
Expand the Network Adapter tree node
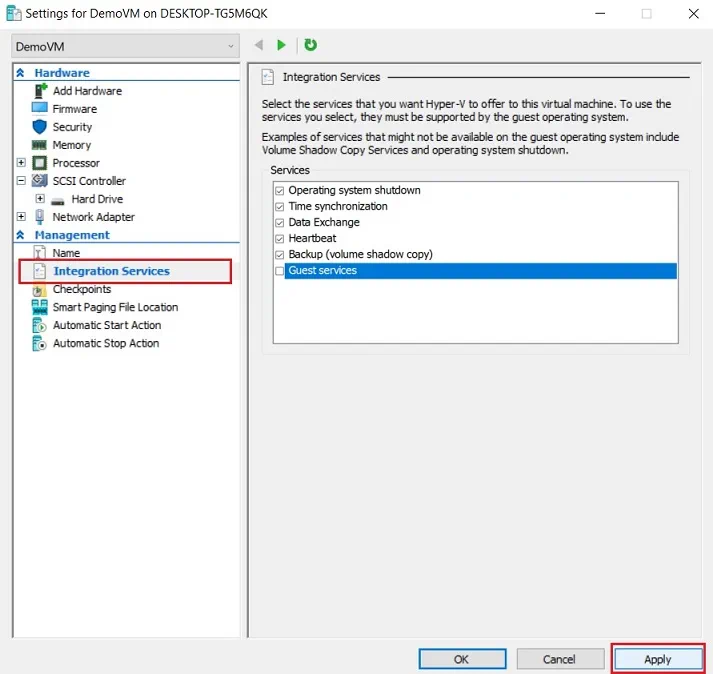click(x=21, y=217)
